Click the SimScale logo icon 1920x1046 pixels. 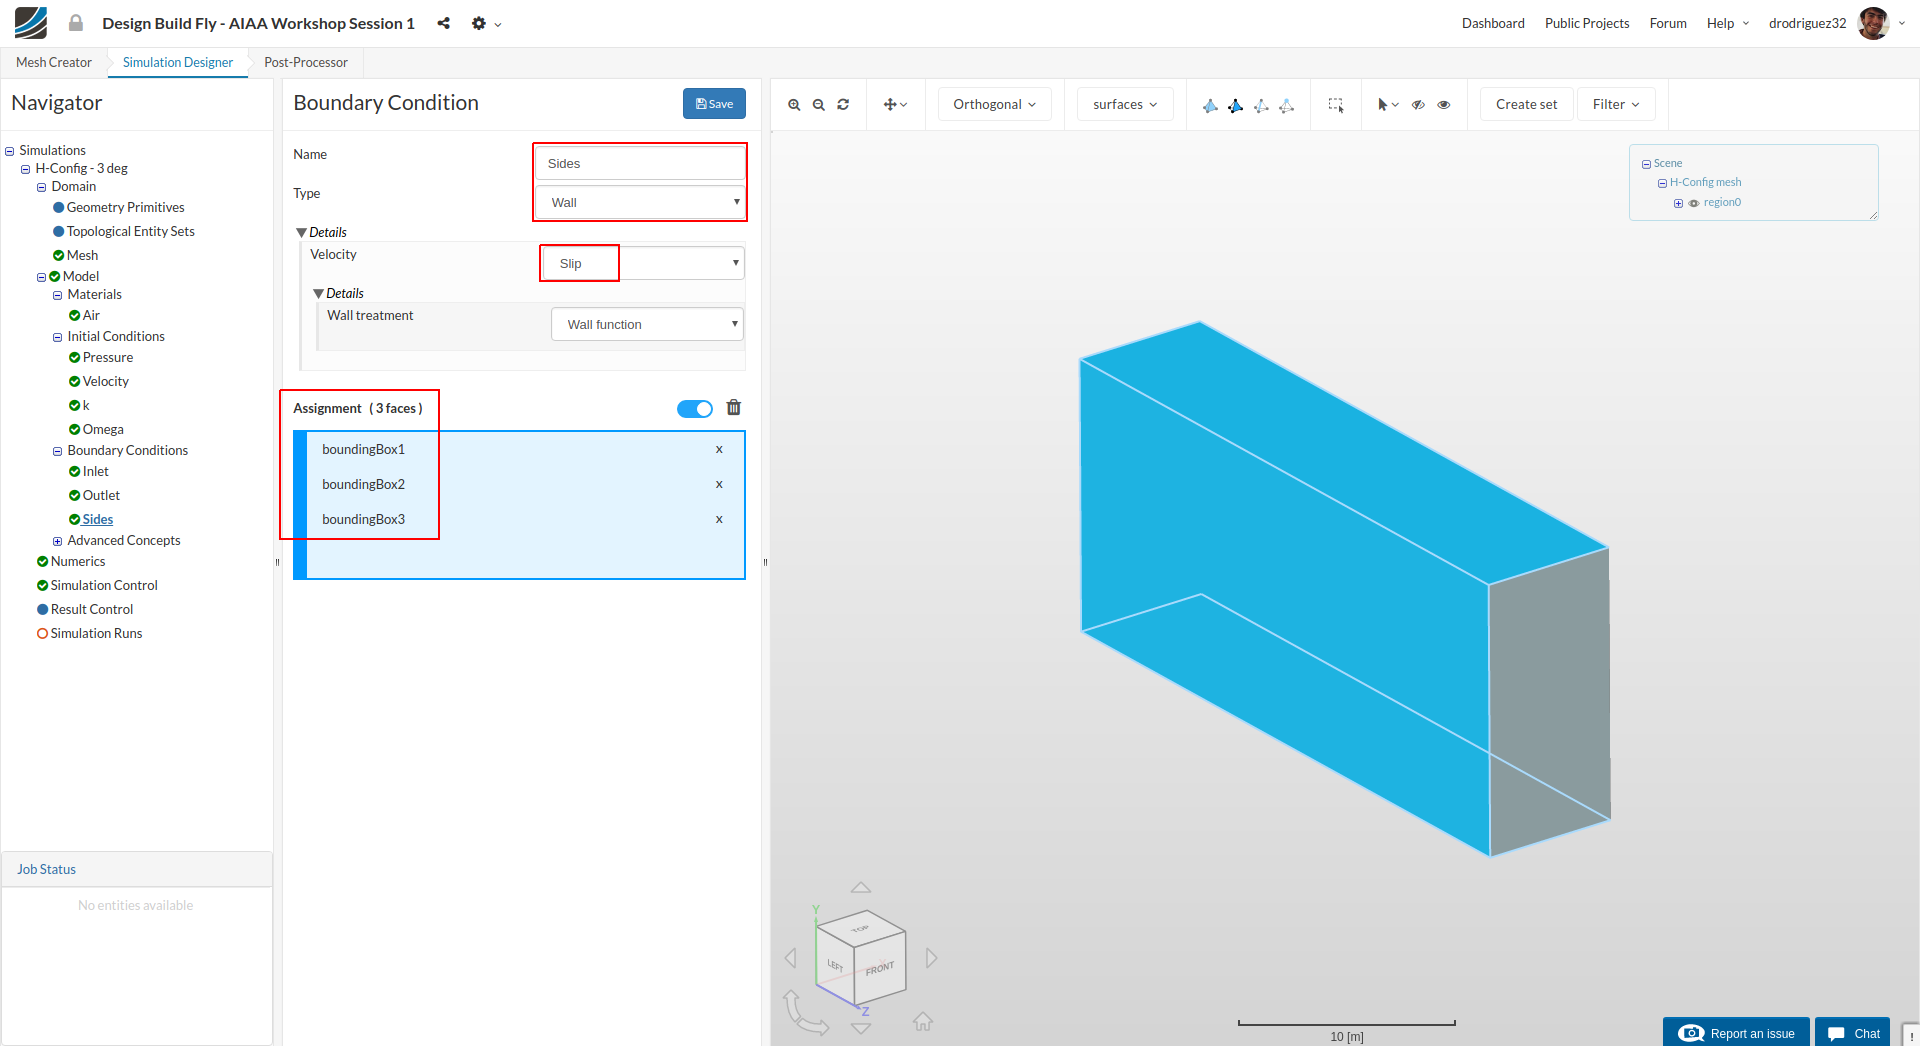pos(31,23)
